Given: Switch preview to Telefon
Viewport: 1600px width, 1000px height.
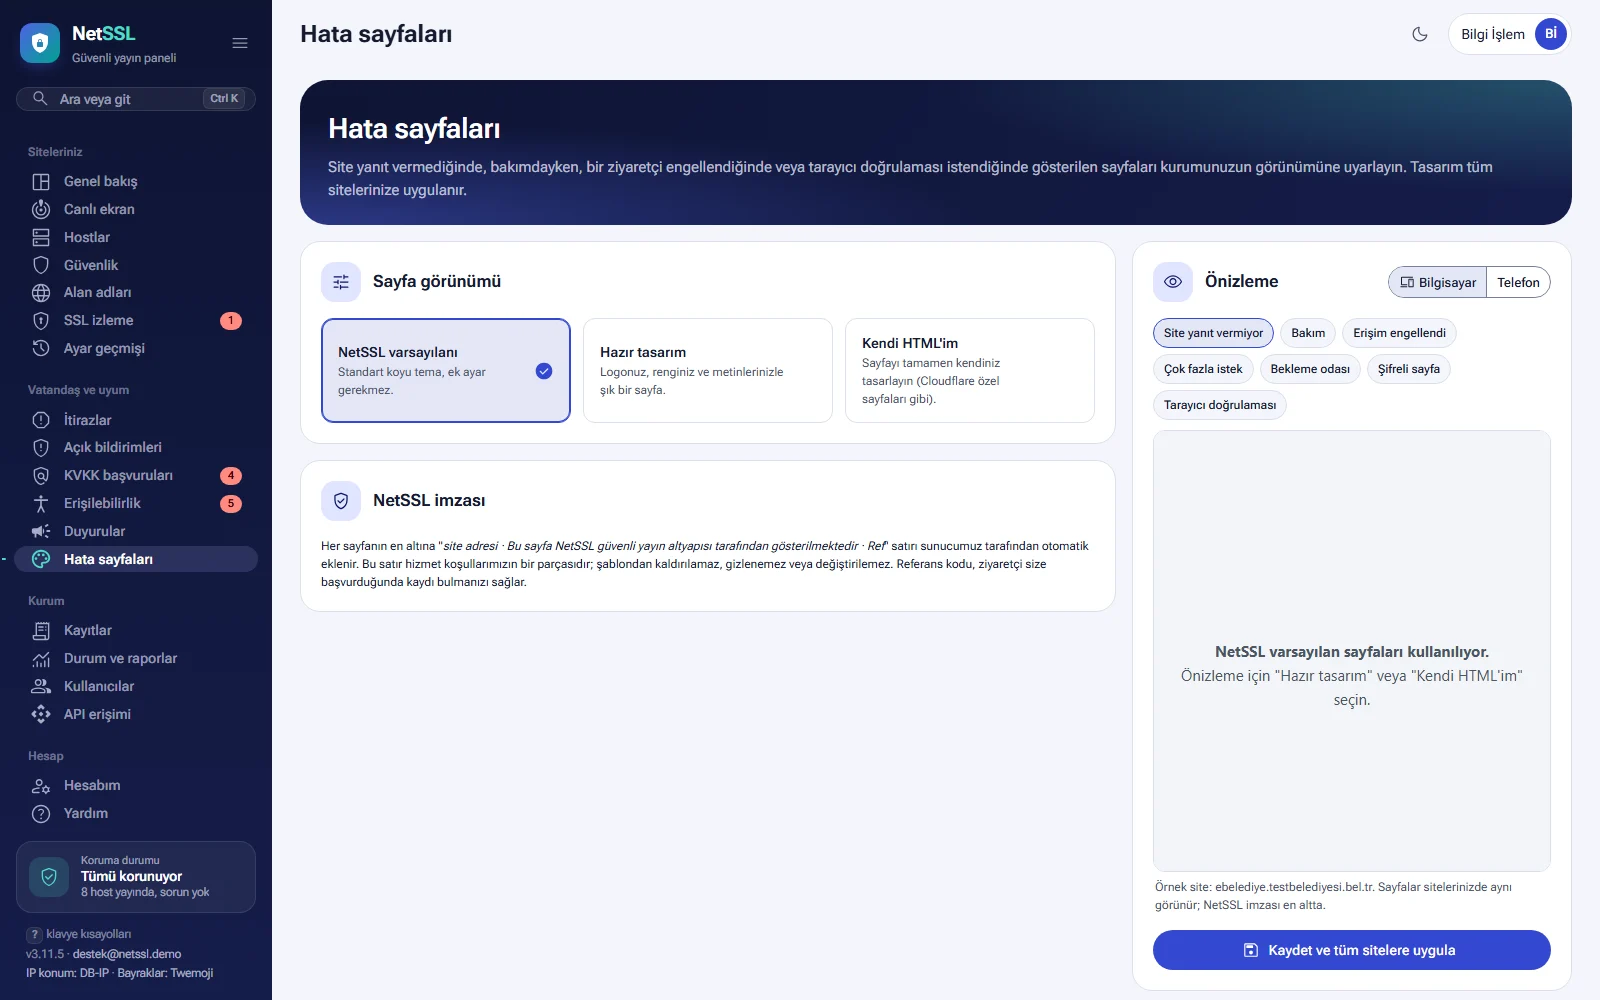Looking at the screenshot, I should (x=1518, y=282).
